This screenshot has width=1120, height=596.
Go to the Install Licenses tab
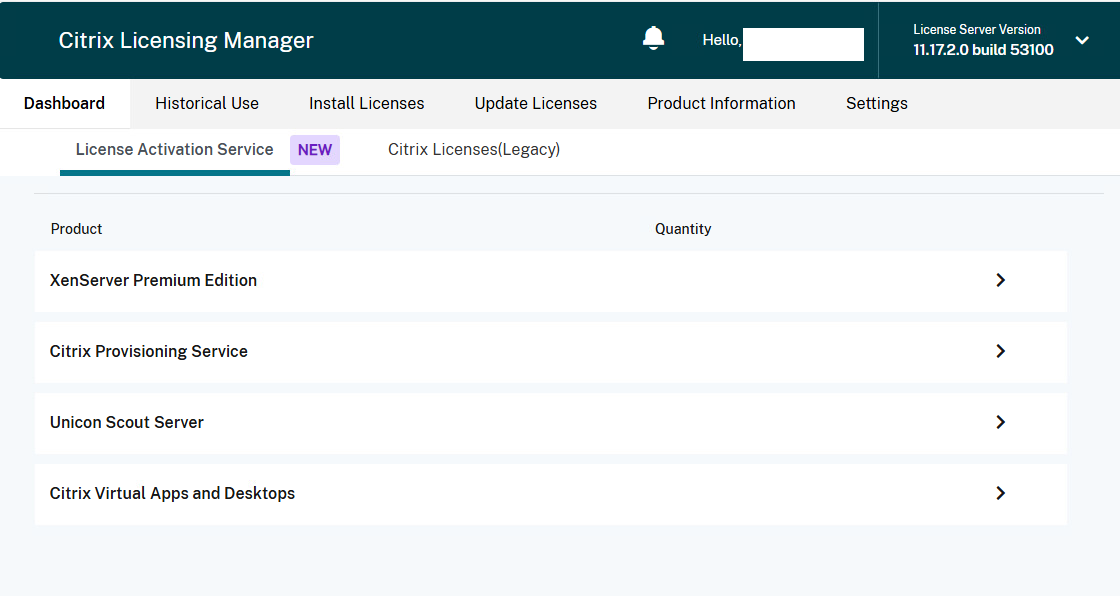tap(366, 103)
